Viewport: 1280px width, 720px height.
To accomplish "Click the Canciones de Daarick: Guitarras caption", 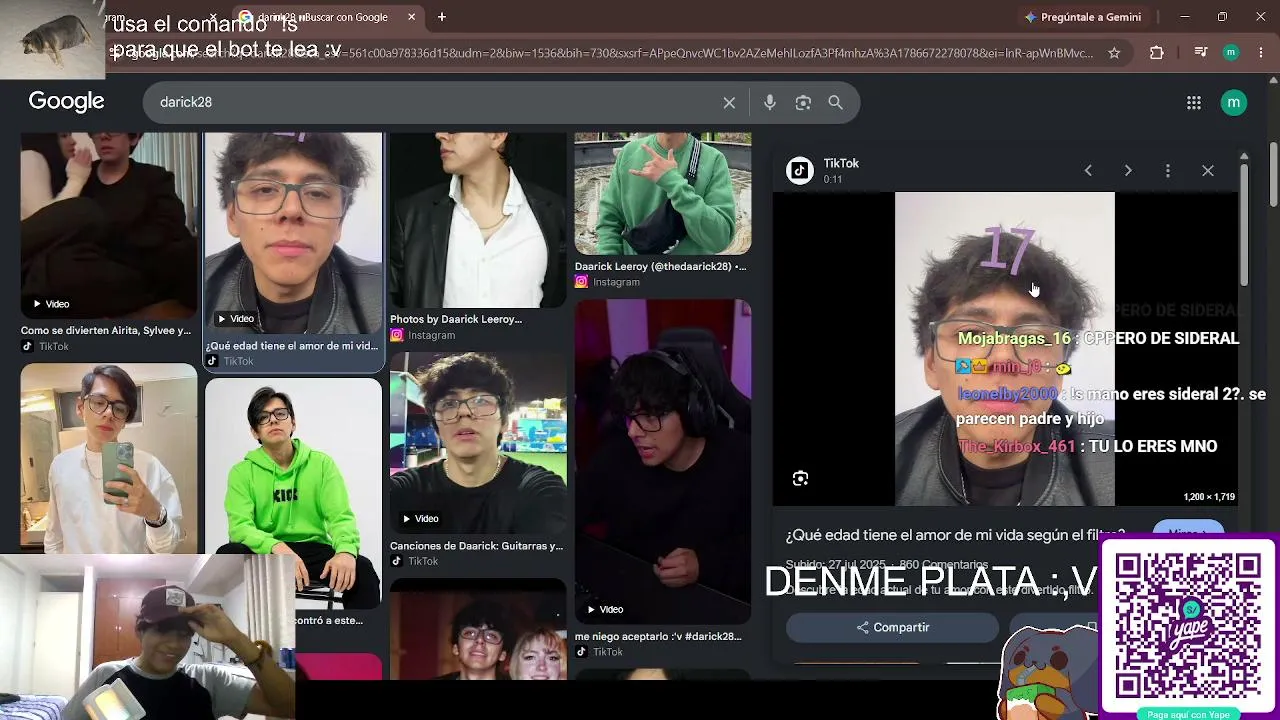I will click(476, 546).
